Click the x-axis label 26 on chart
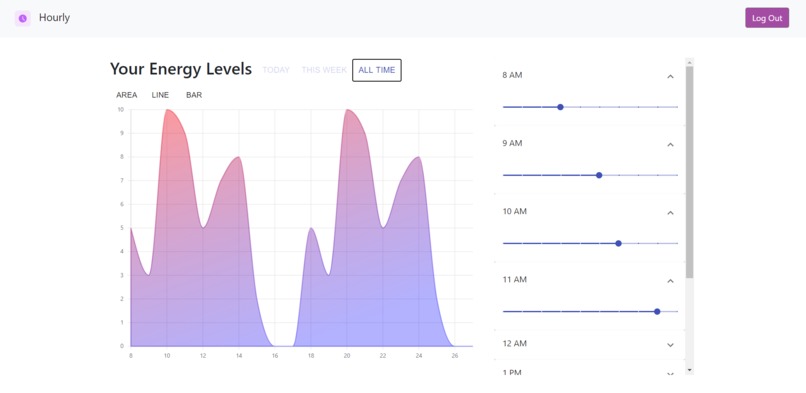Image resolution: width=806 pixels, height=393 pixels. 454,355
